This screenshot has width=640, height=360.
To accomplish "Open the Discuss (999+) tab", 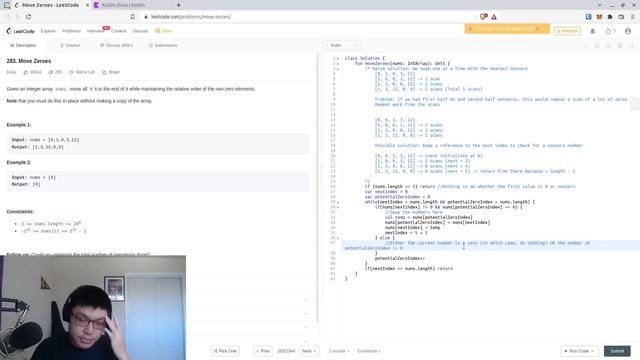I will coord(116,45).
